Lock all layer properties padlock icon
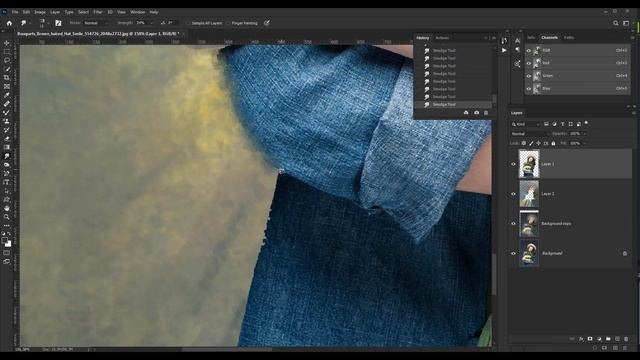Viewport: 640px width, 360px height. click(553, 143)
